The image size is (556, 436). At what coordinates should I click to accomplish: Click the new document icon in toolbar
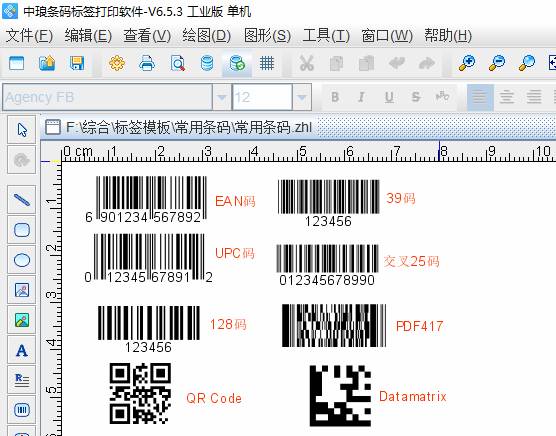[x=16, y=63]
